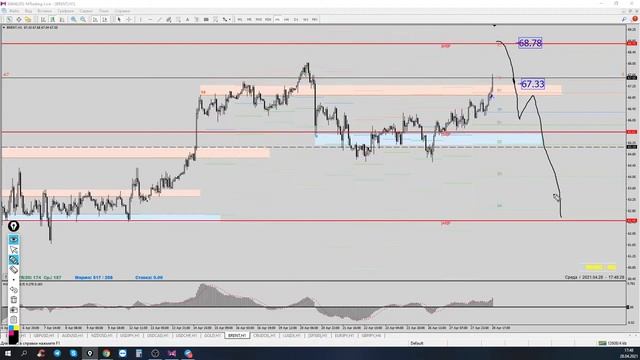Open Calculator from the taskbar
Screen dimensions: 640x360
pos(139,353)
